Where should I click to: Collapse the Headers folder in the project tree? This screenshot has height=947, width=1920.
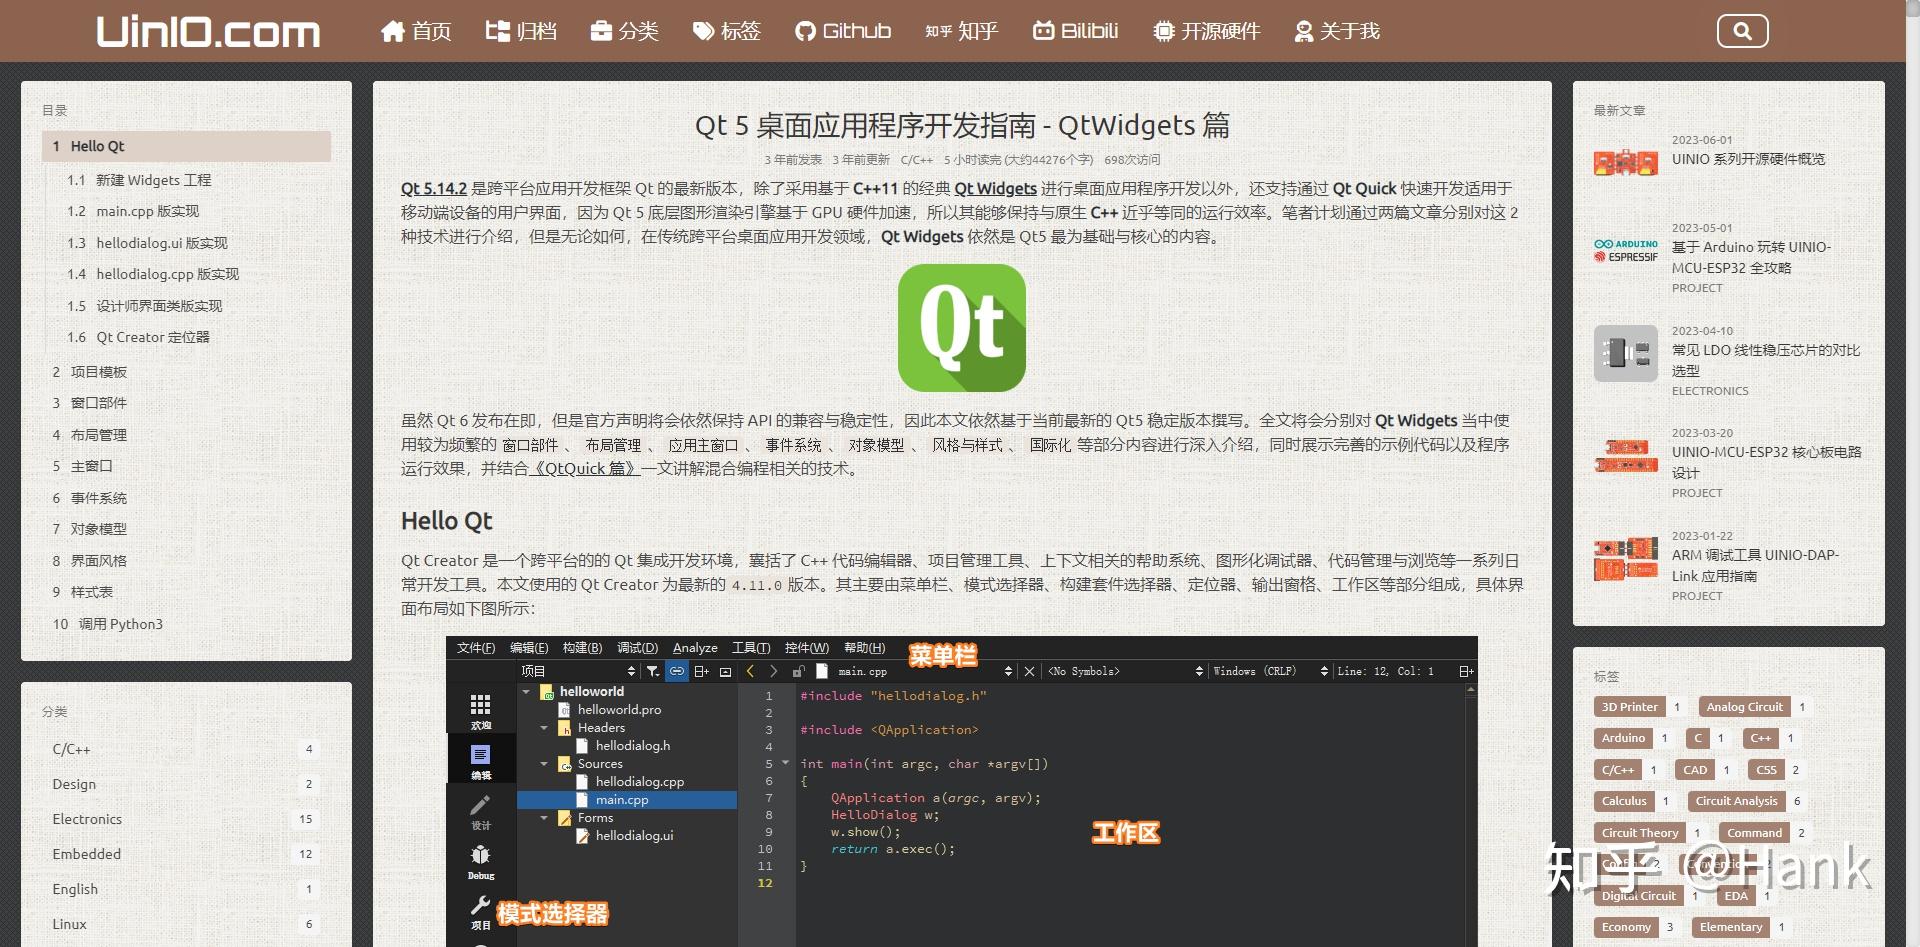(x=543, y=729)
